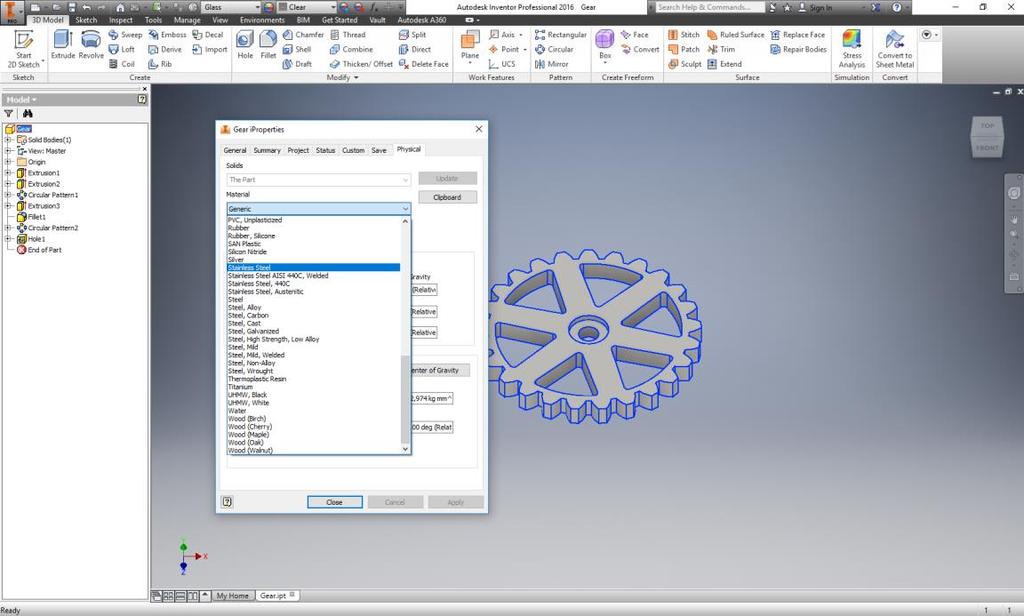Click the Search Help & Commands field

(708, 7)
